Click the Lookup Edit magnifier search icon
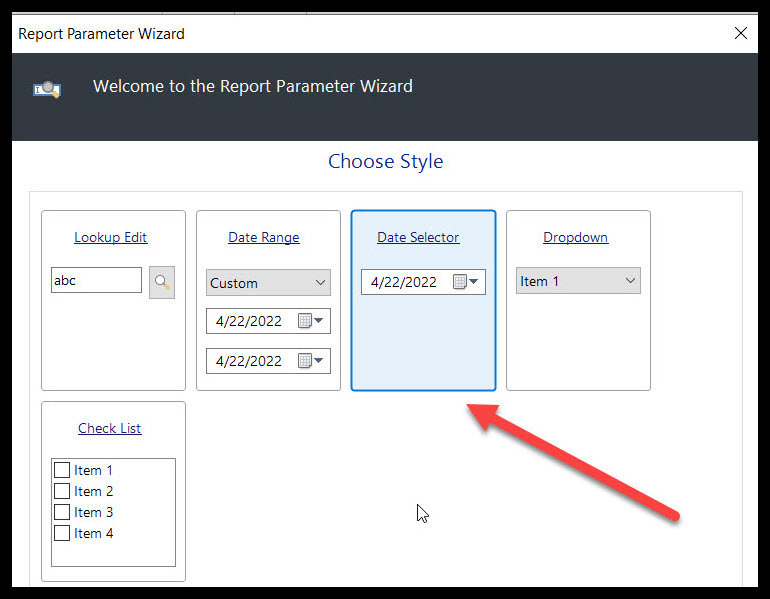 [162, 283]
